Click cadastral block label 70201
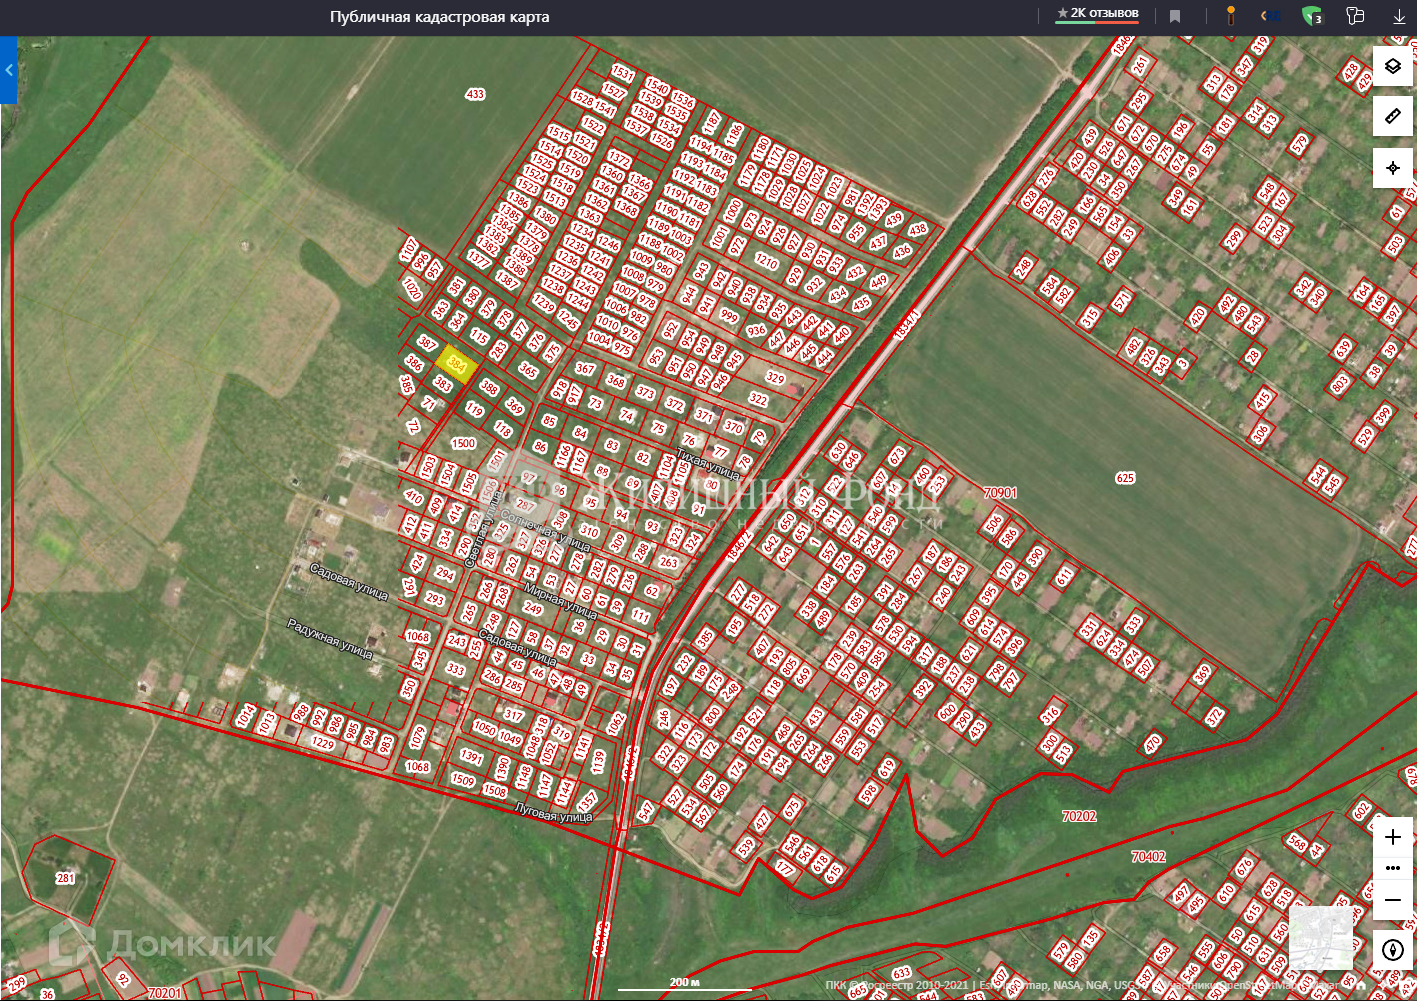 [165, 993]
